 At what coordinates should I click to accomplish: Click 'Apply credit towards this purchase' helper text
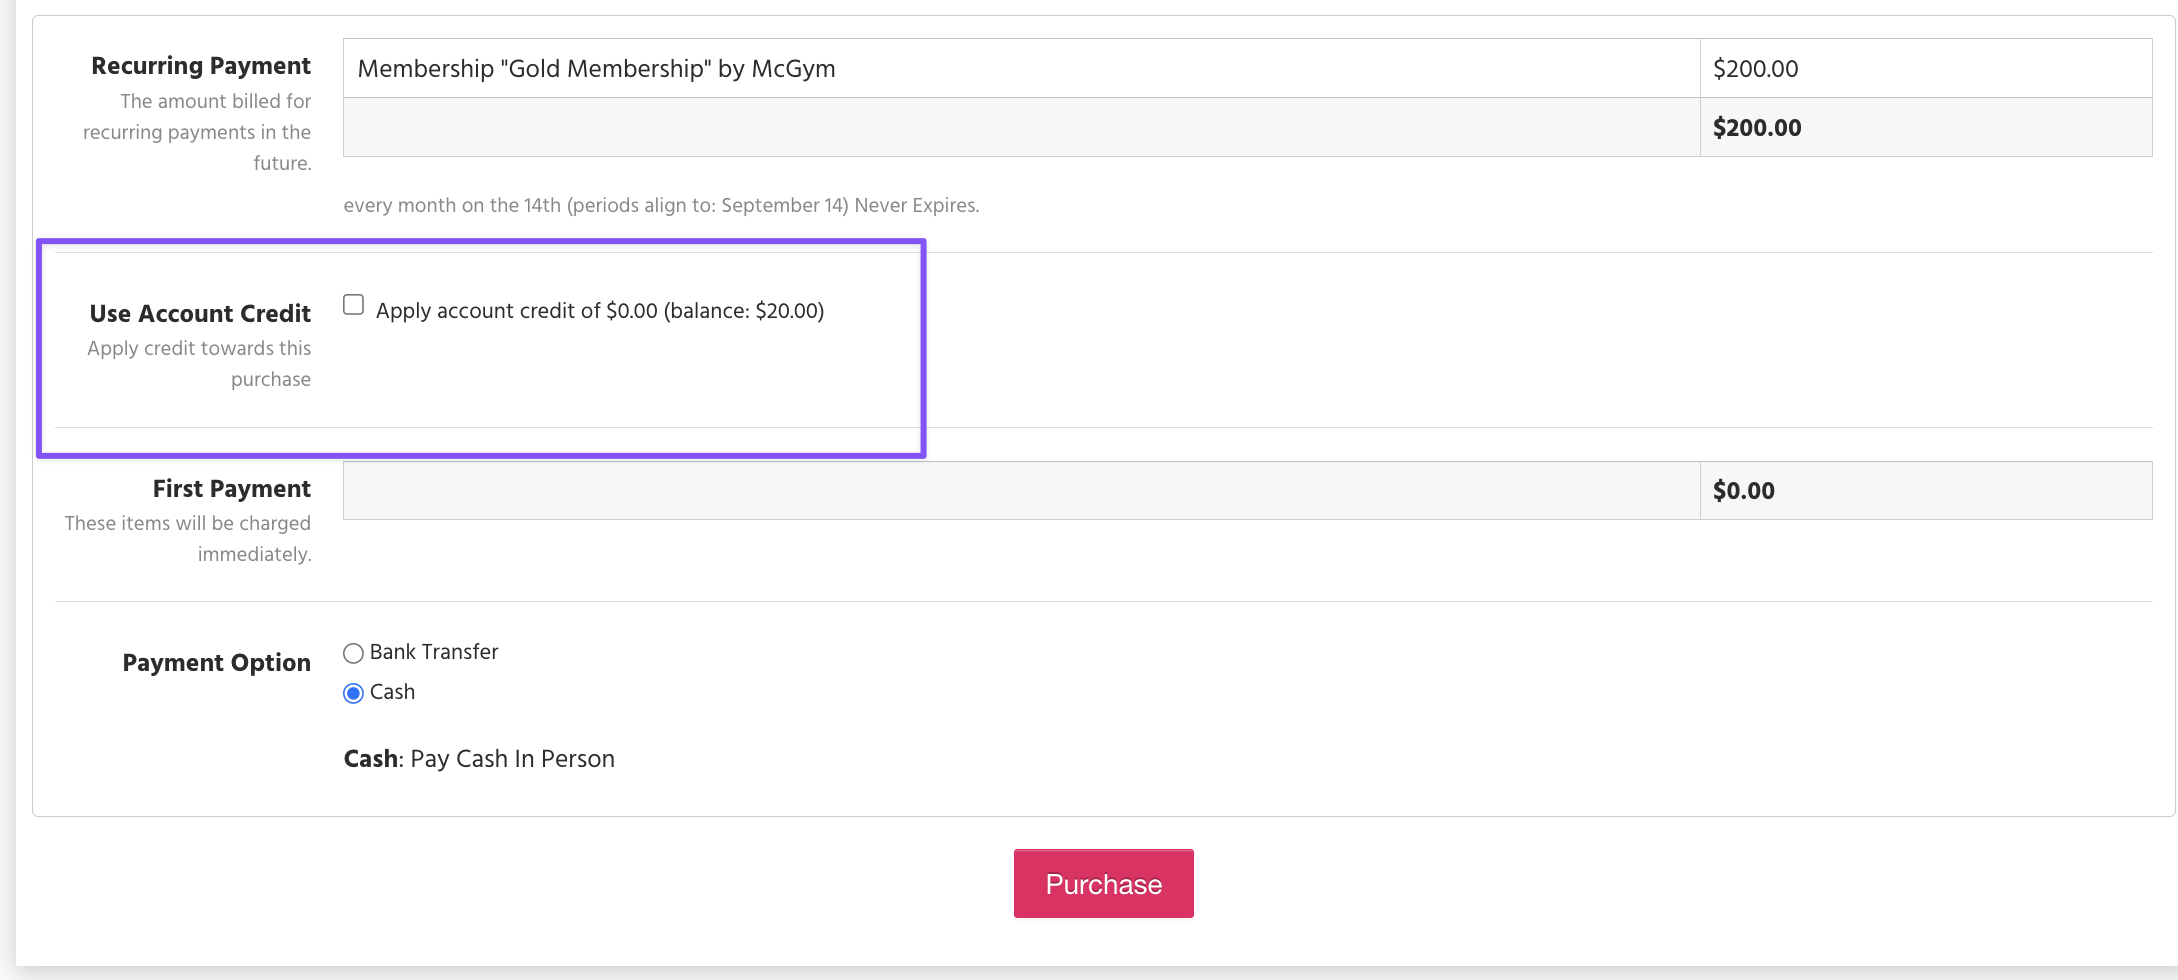click(x=199, y=363)
